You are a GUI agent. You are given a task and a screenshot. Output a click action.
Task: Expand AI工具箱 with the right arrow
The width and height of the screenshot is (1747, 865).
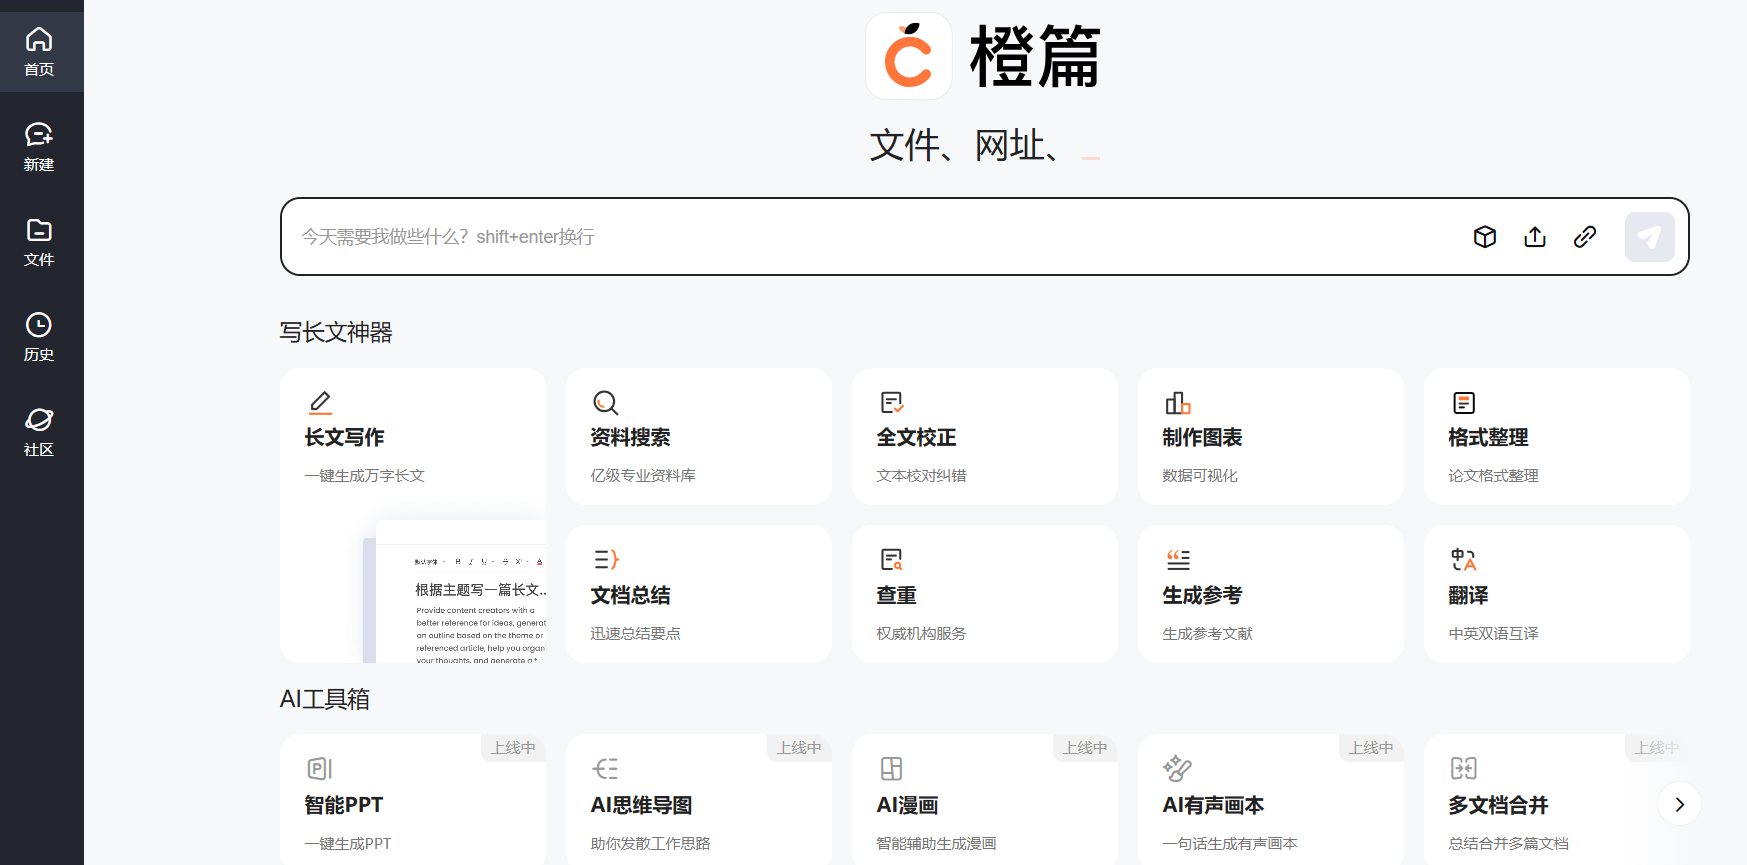(1679, 804)
